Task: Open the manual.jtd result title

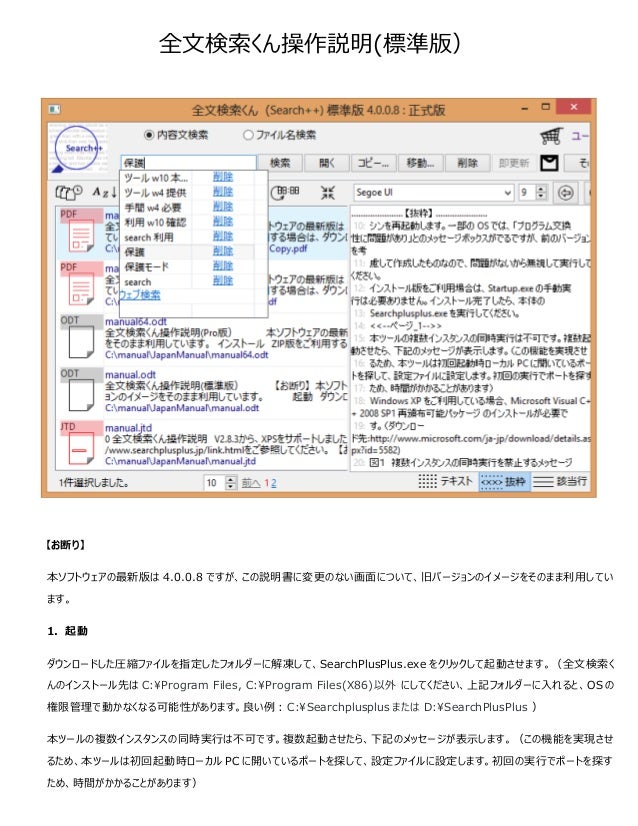Action: coord(128,428)
